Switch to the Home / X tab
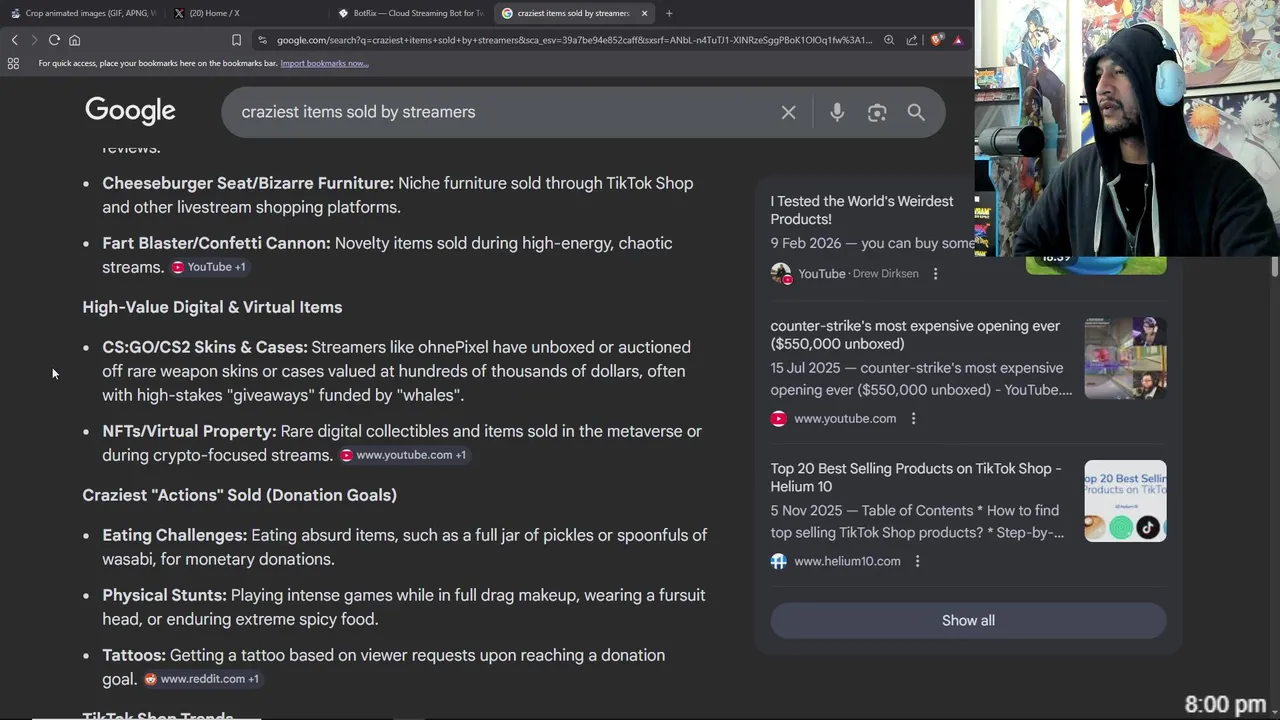The image size is (1280, 720). pos(245,13)
